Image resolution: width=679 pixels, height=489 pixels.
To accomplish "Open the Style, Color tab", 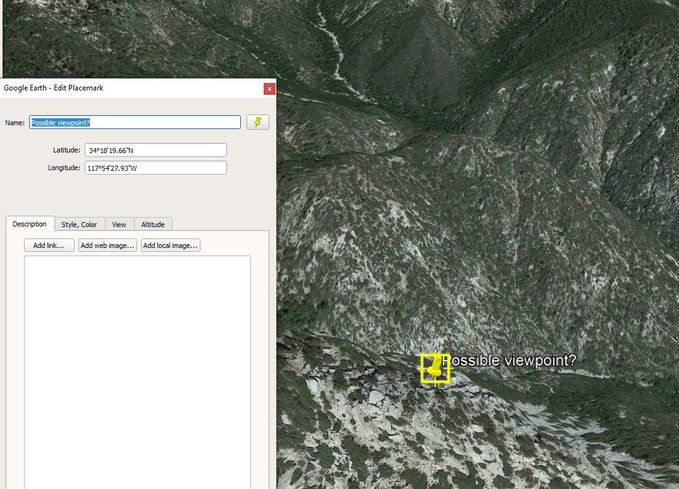I will [79, 224].
